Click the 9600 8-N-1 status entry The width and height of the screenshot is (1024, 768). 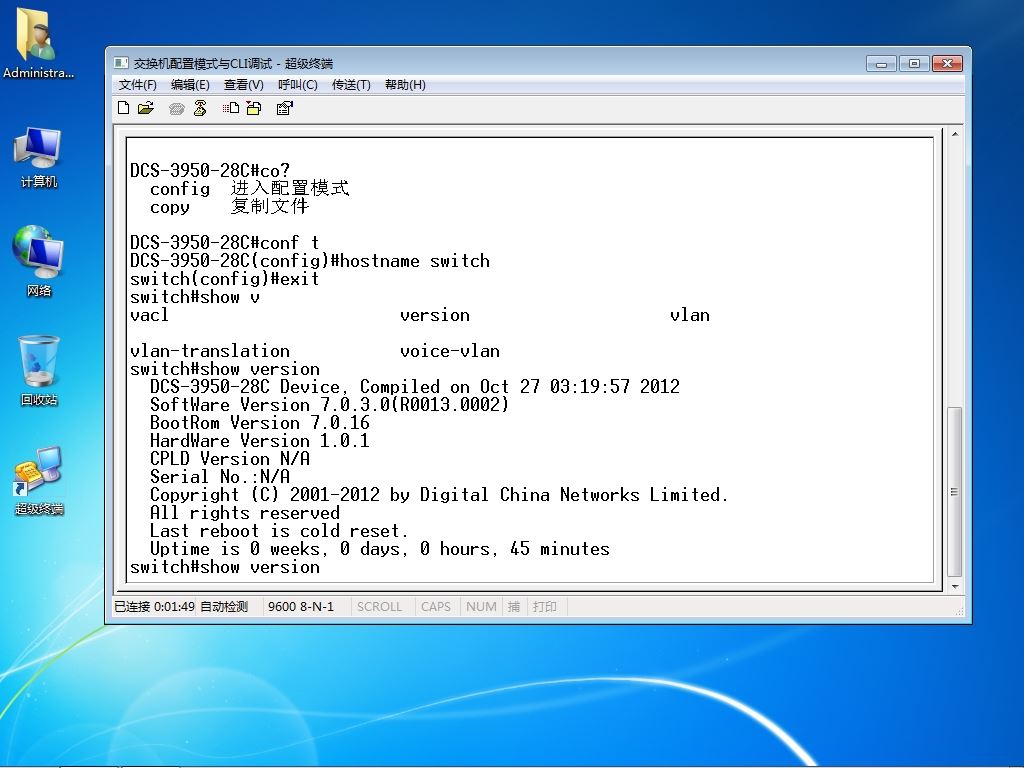tap(300, 607)
